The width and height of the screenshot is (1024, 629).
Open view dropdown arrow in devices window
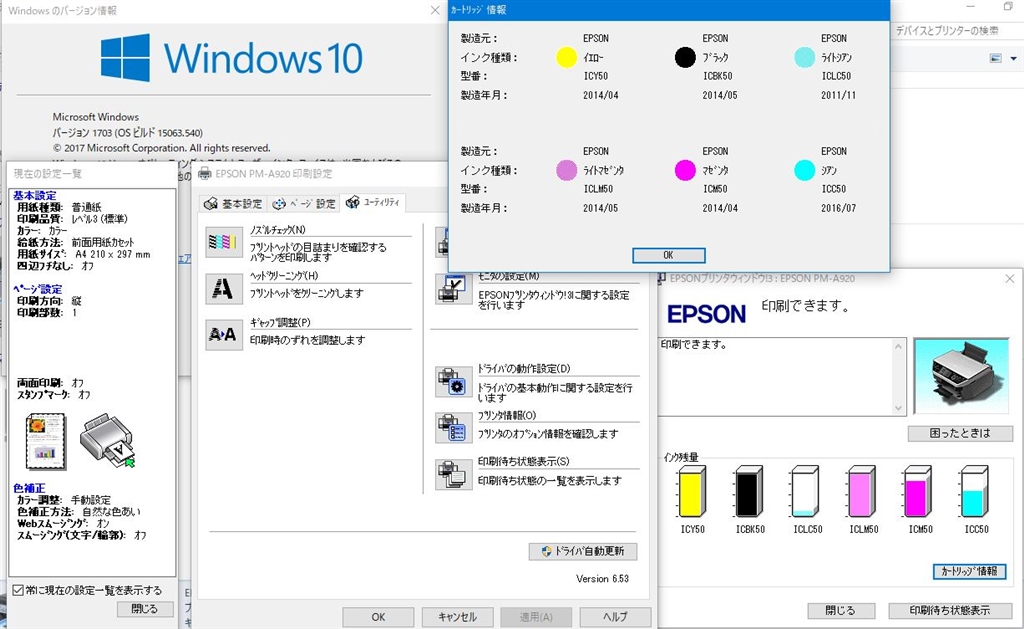click(x=1014, y=58)
